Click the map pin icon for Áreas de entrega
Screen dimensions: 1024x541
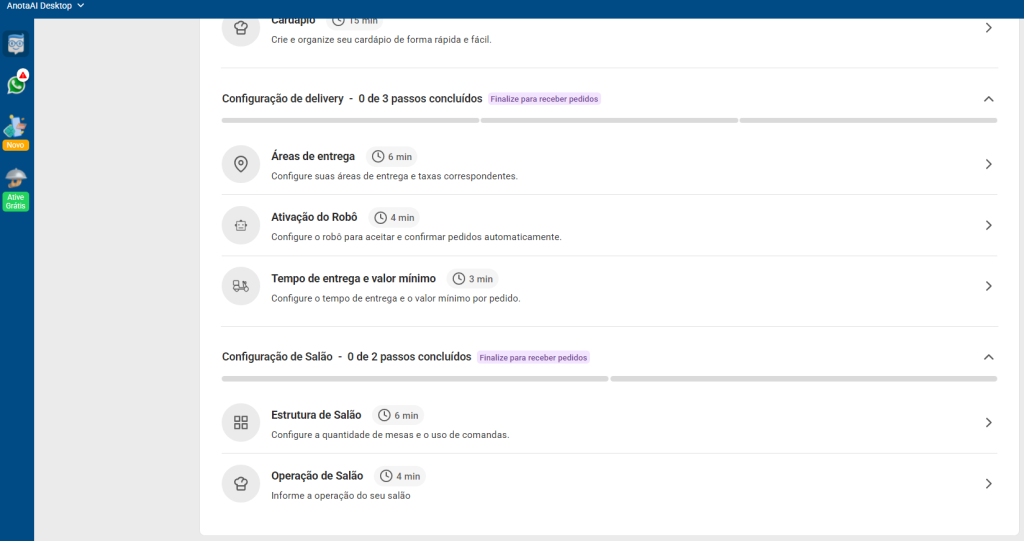coord(240,164)
